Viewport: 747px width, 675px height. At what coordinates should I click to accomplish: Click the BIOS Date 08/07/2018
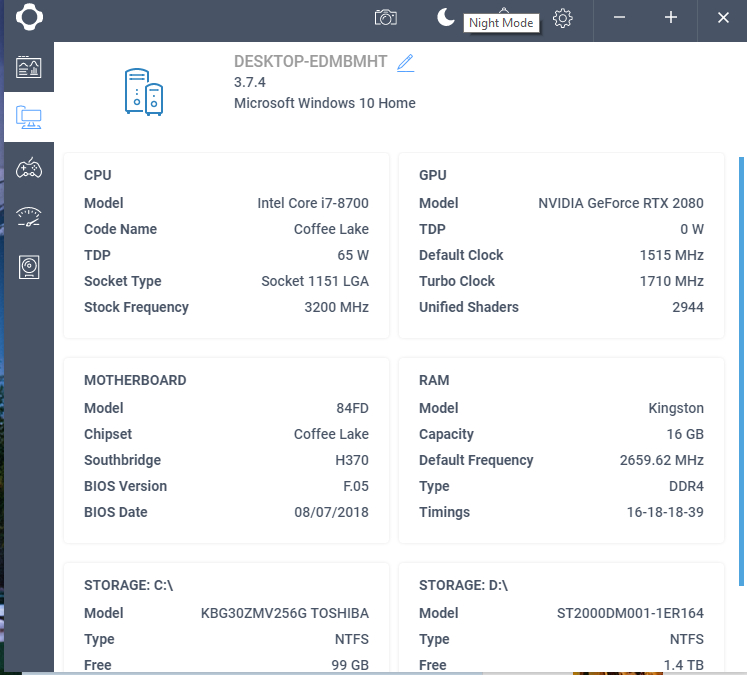tap(332, 512)
